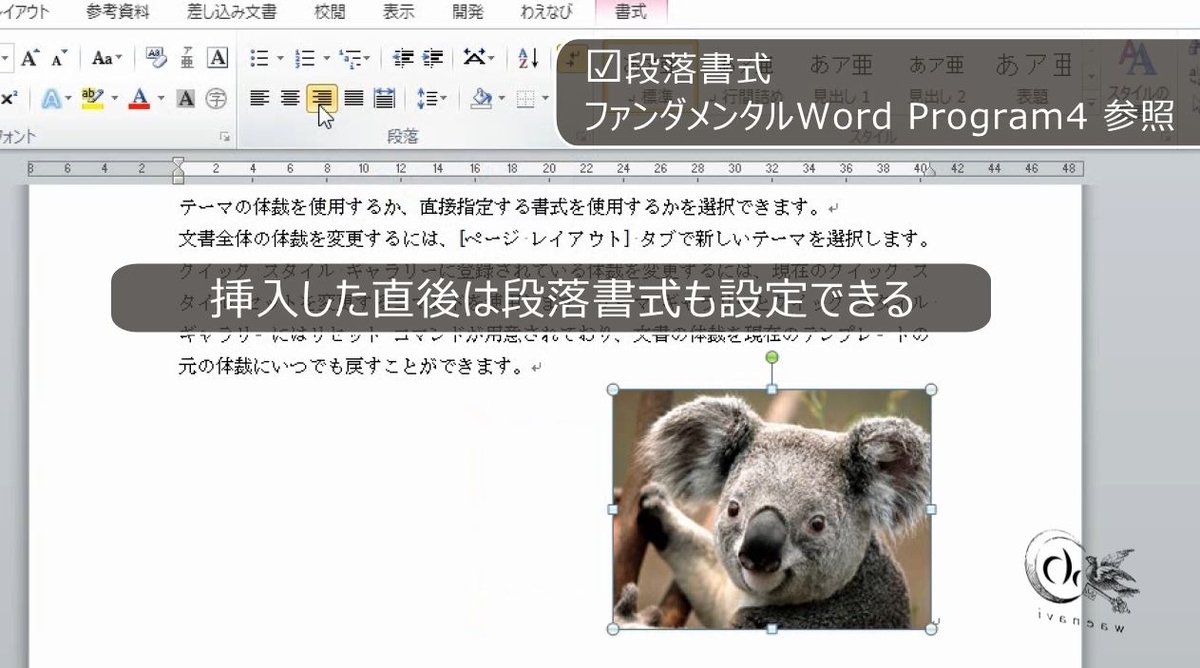Click the picture's right middle sizing handle

point(931,509)
